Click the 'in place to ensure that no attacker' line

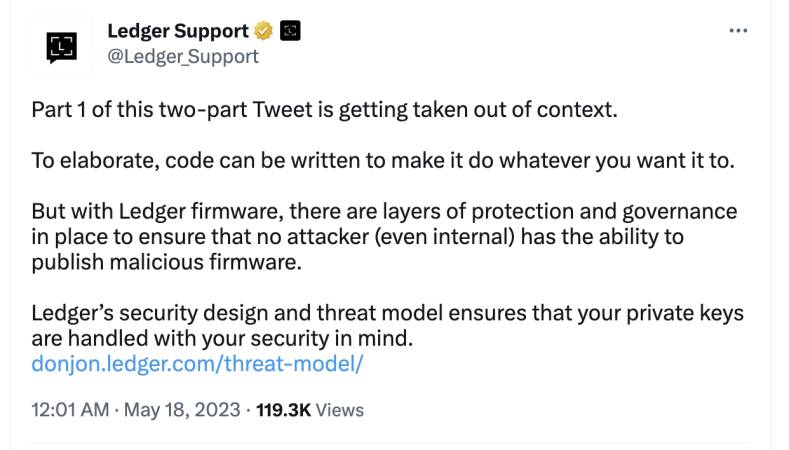tap(357, 237)
